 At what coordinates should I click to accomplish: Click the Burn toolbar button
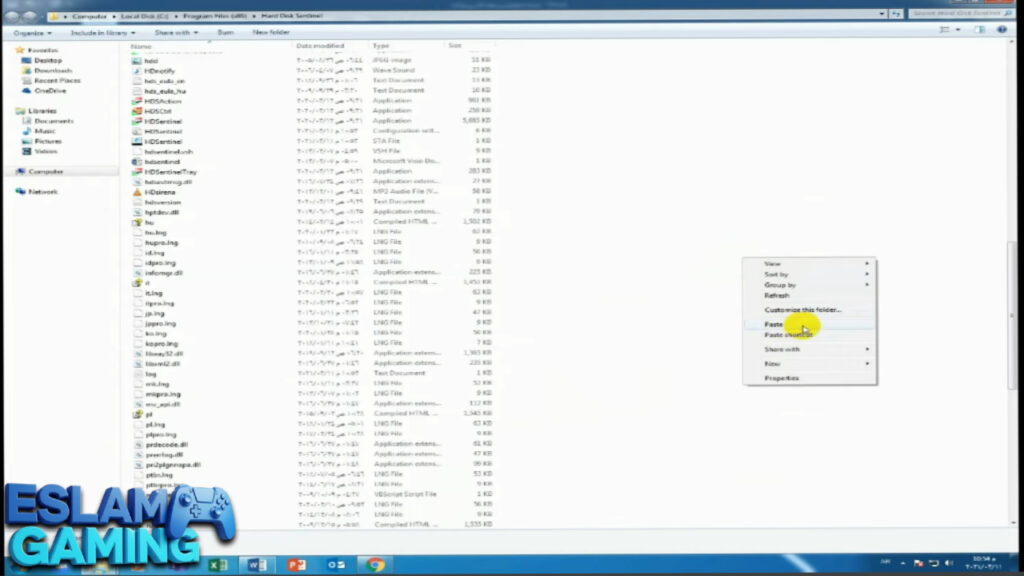(x=226, y=32)
